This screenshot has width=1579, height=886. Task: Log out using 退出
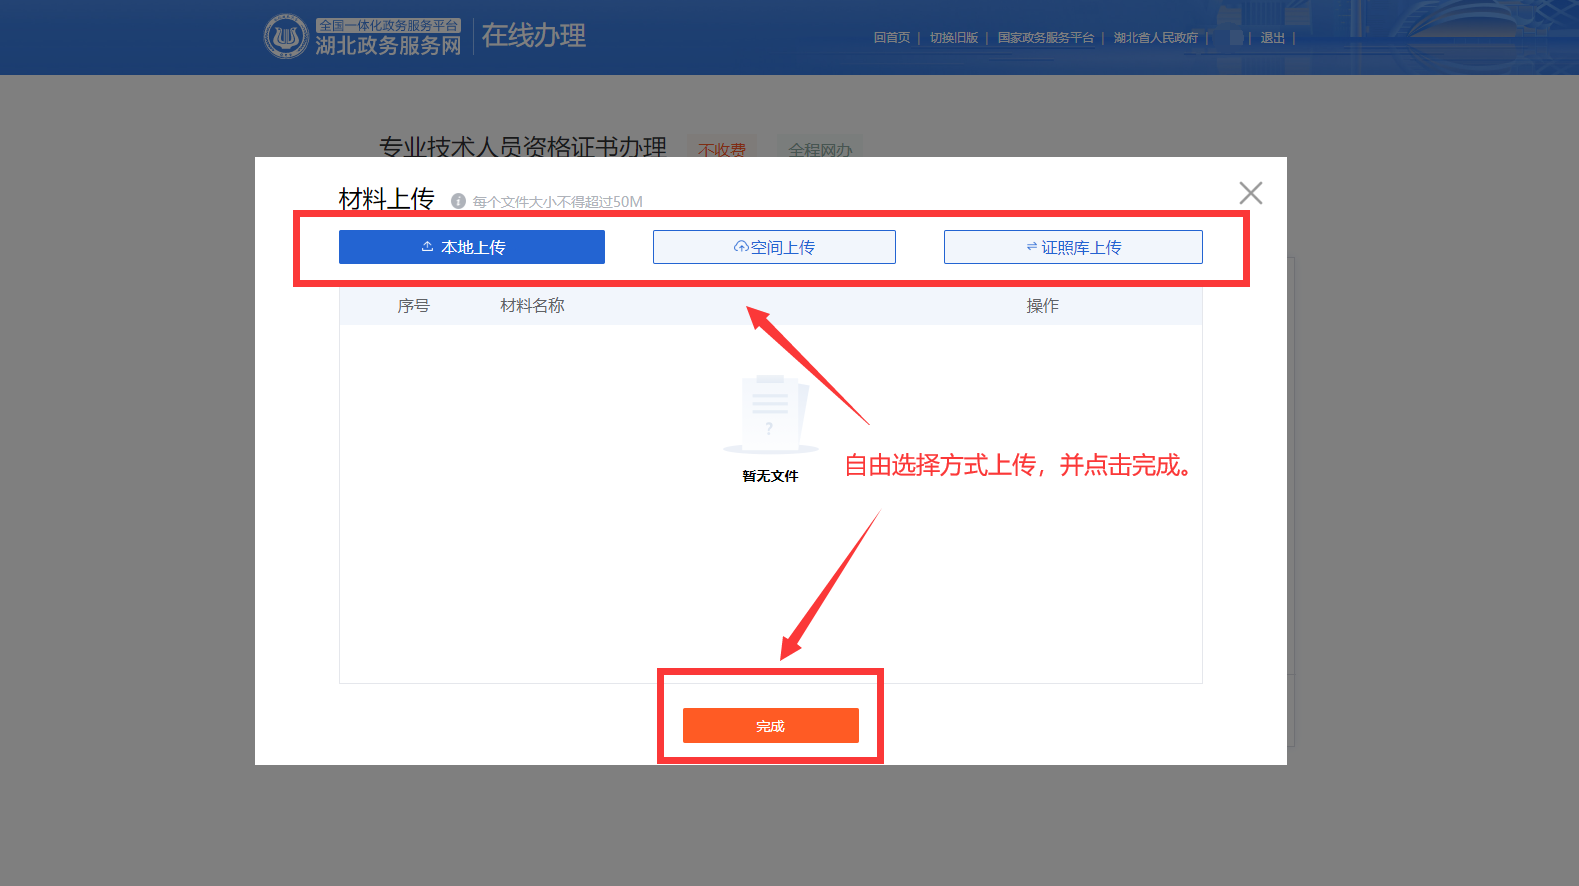(1272, 38)
